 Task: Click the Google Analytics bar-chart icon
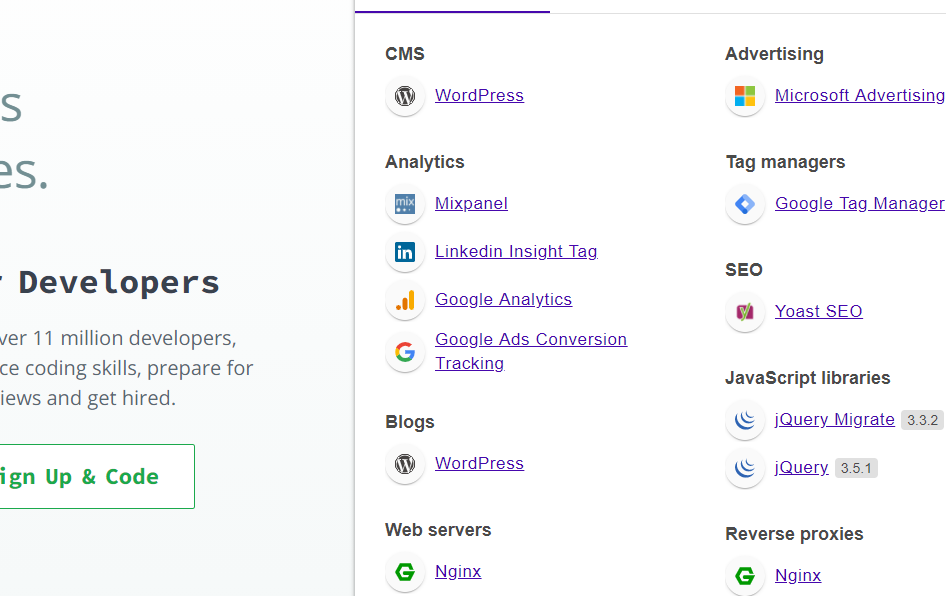click(405, 300)
